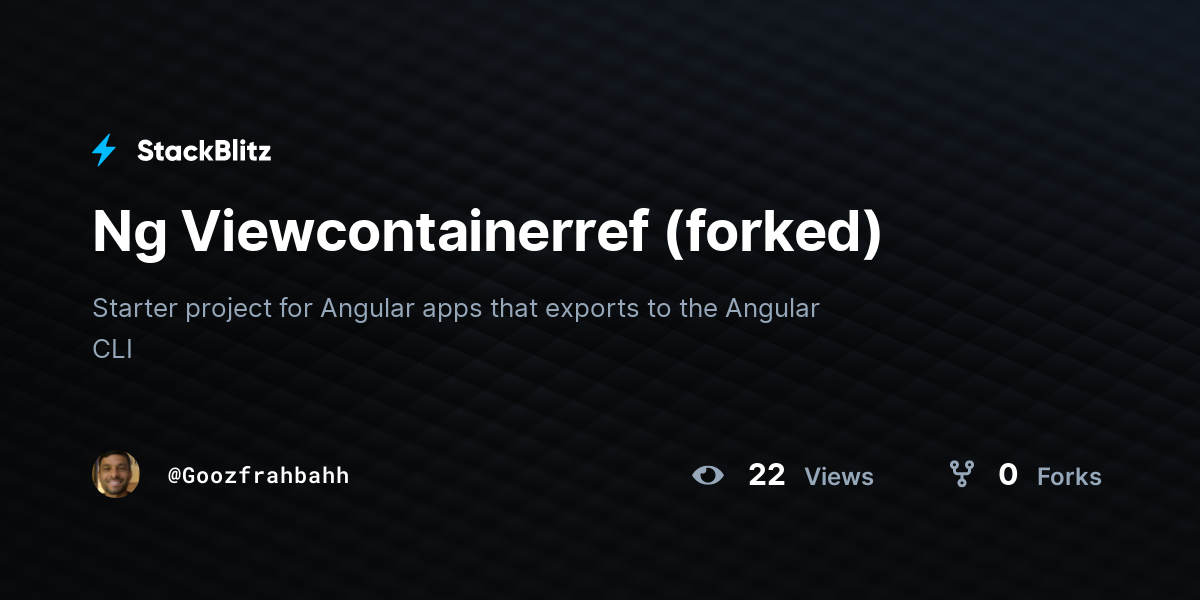Click the CLI text in the description
This screenshot has width=1200, height=600.
click(112, 350)
